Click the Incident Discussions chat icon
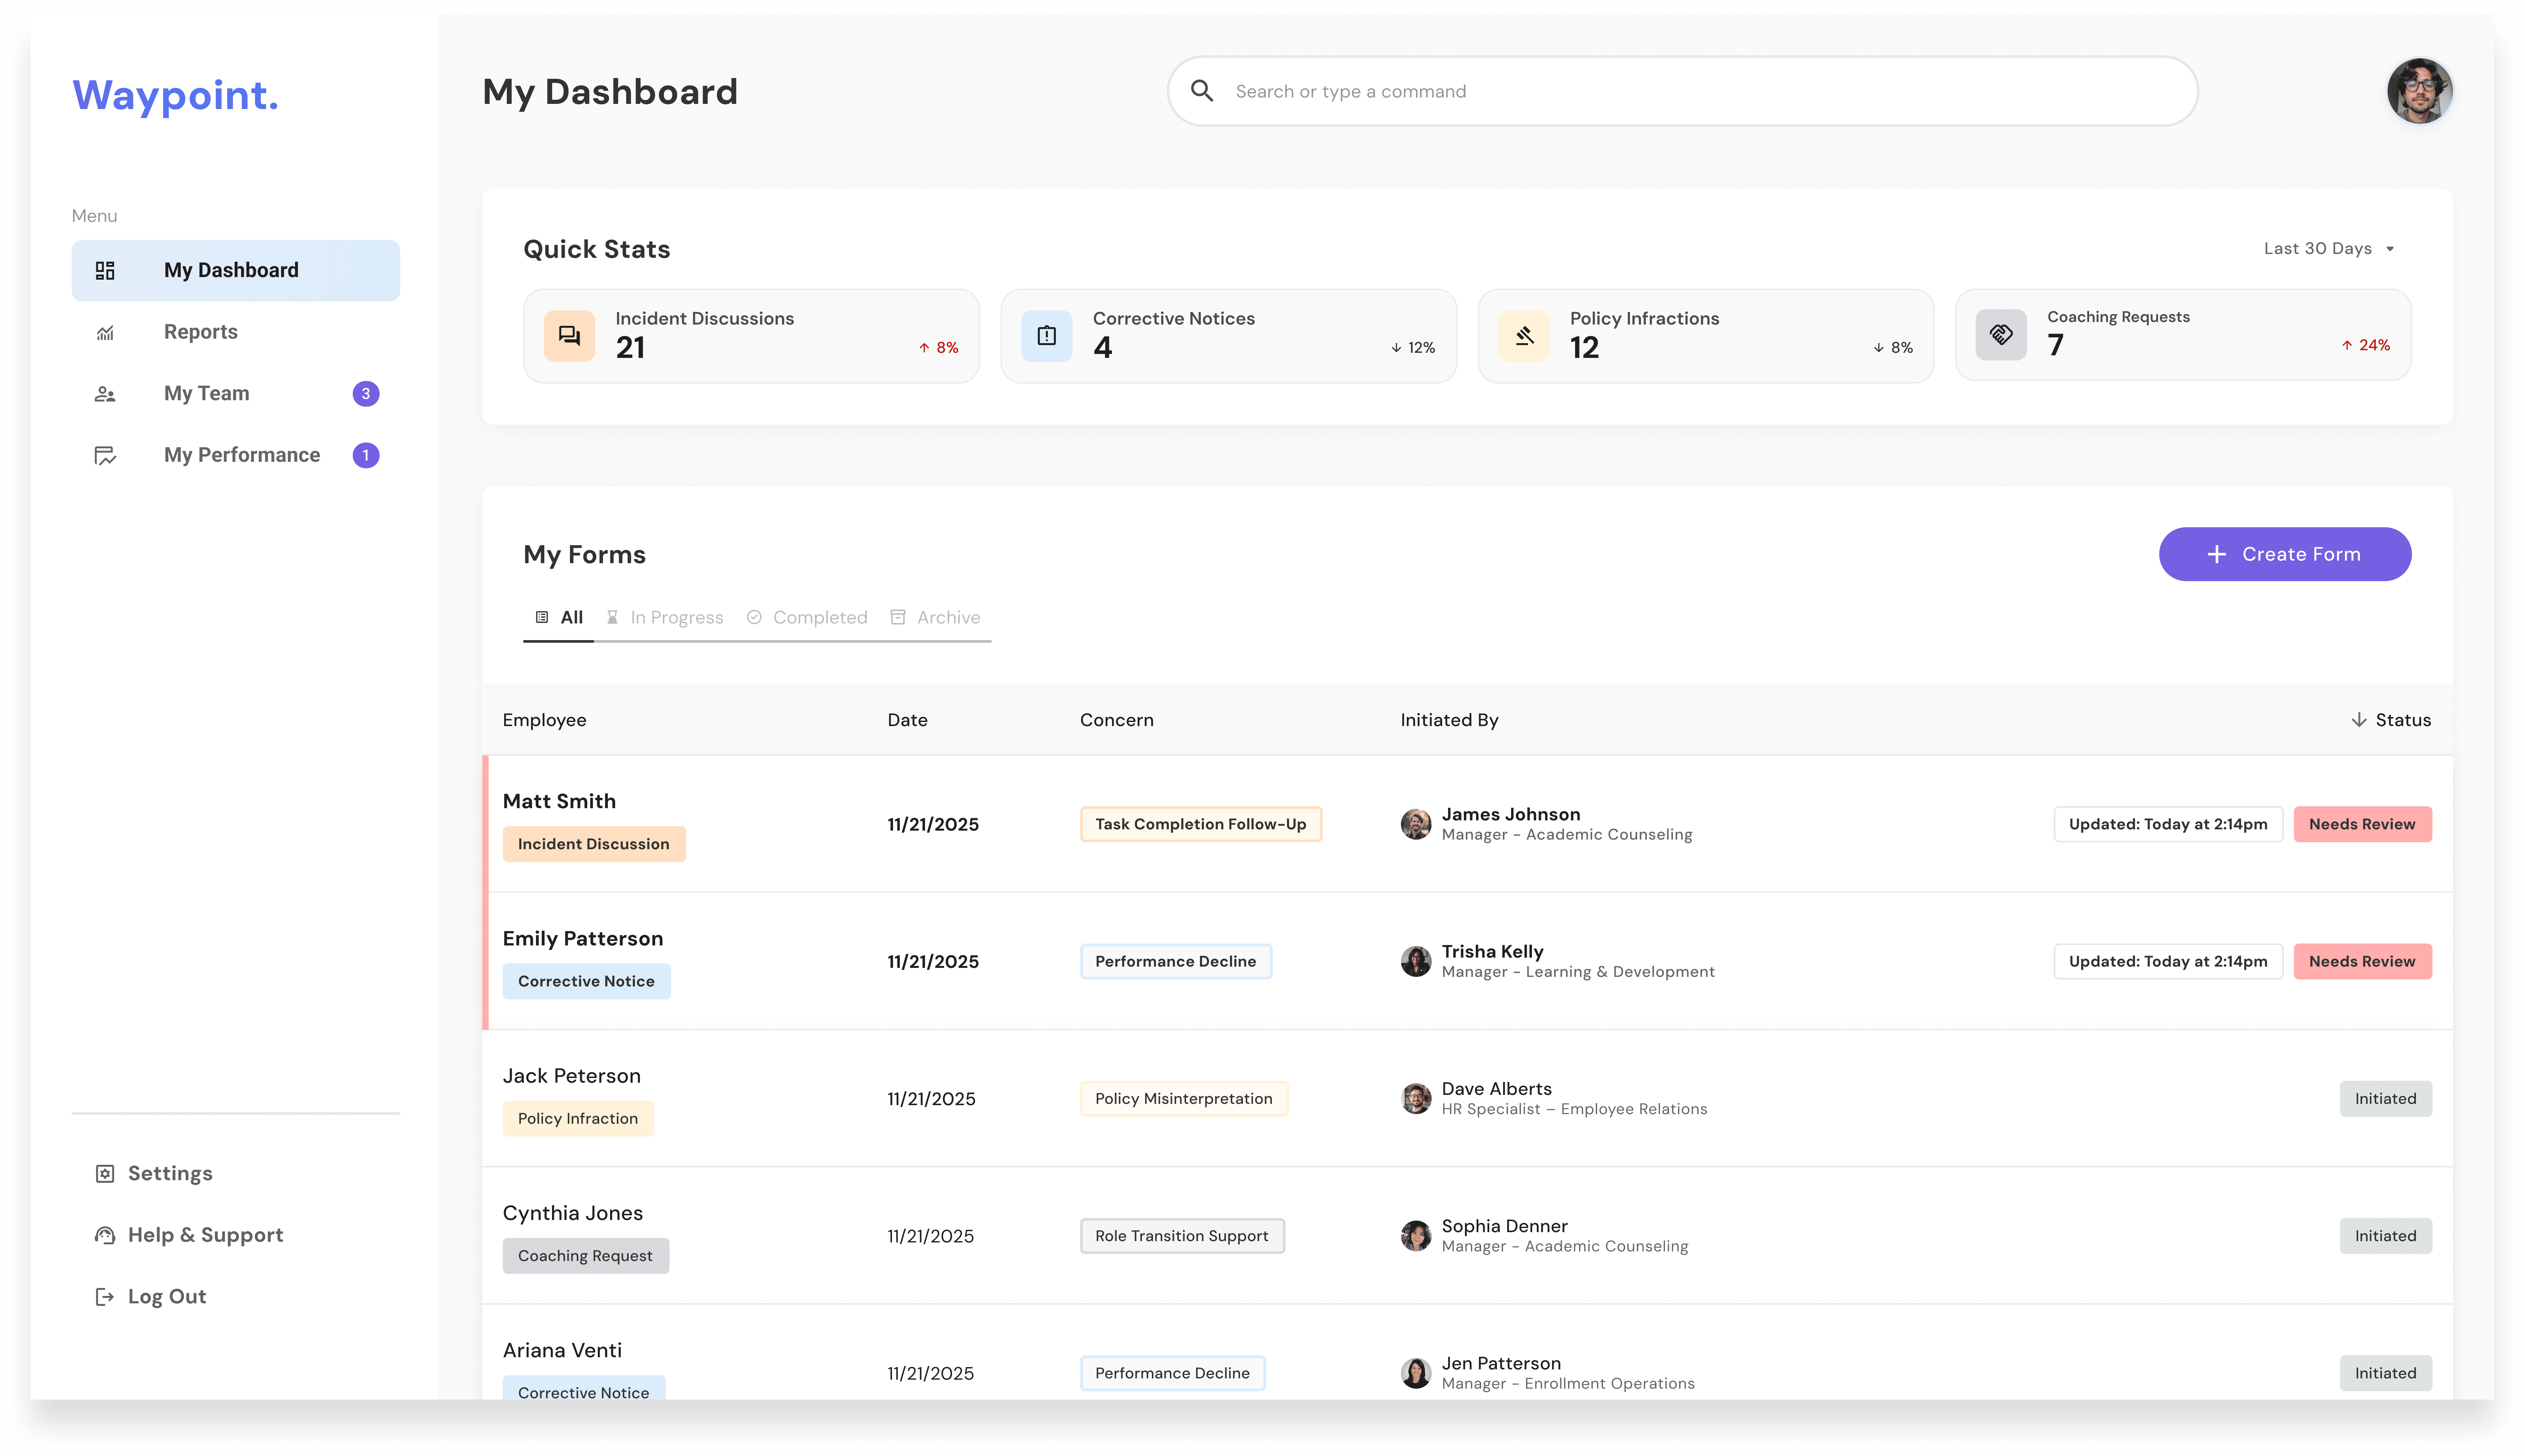The height and width of the screenshot is (1456, 2525). [569, 336]
